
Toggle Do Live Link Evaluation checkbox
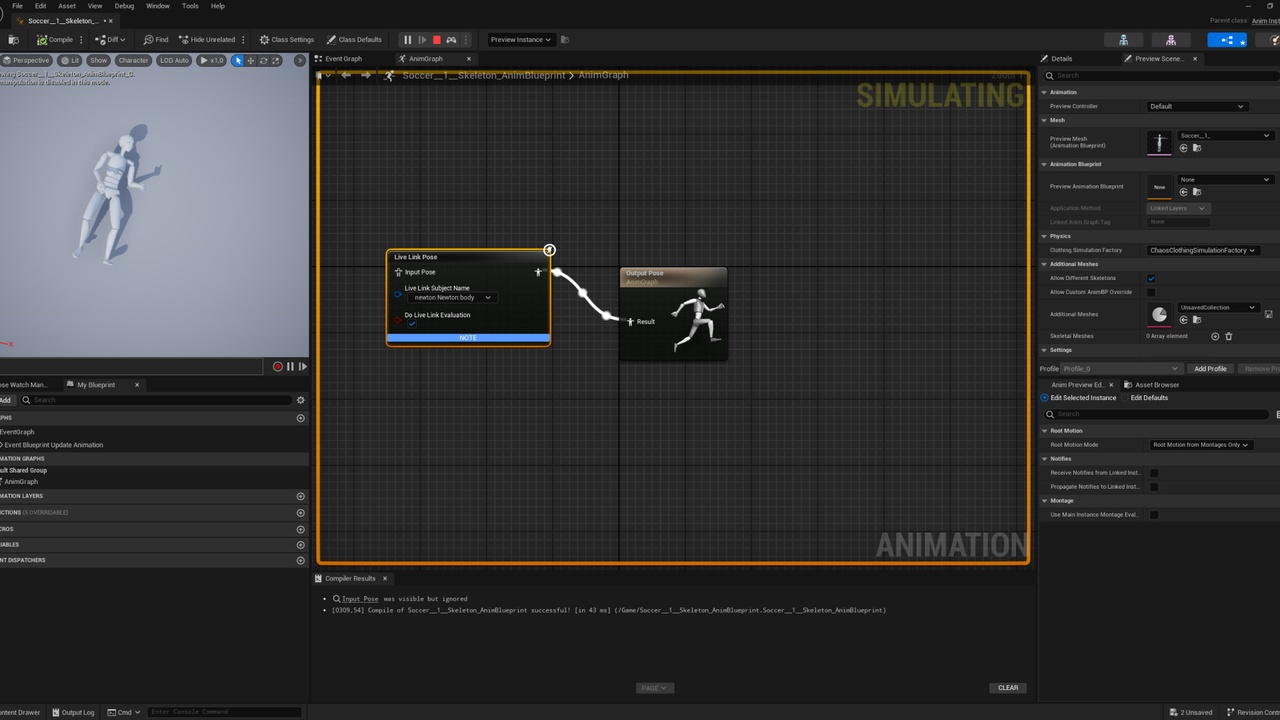(411, 324)
